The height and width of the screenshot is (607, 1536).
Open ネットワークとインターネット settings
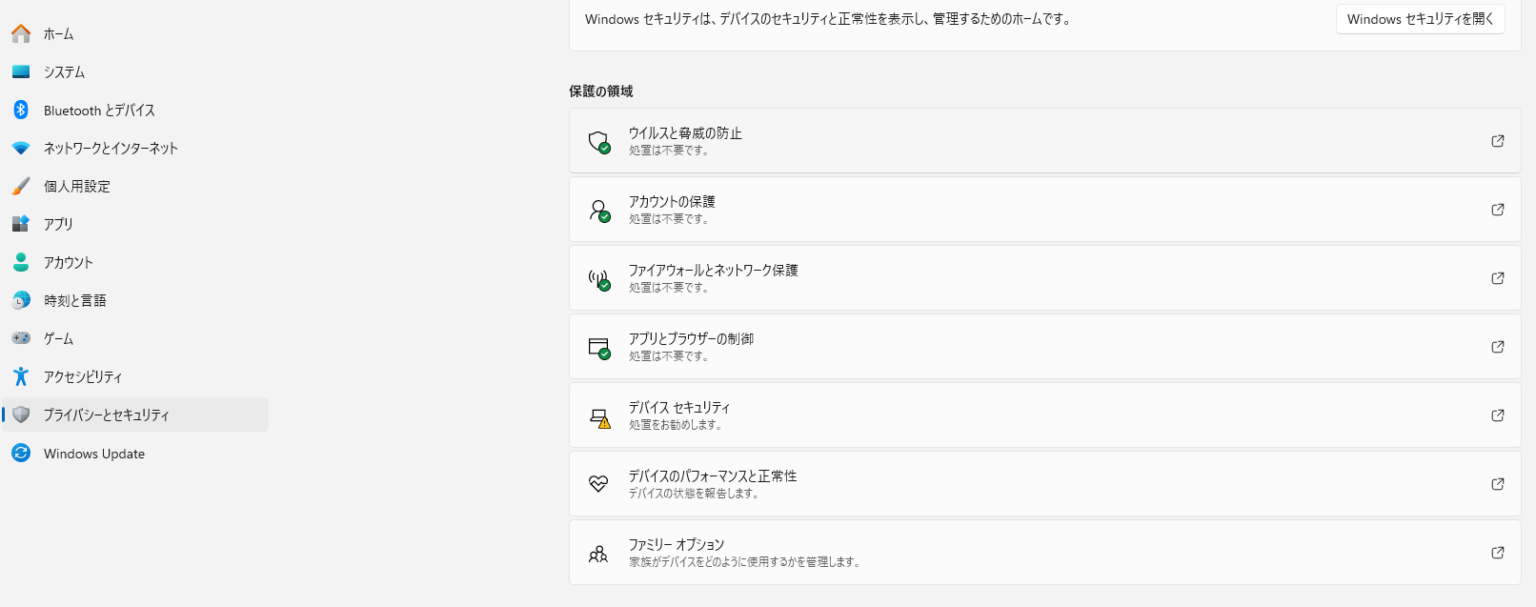click(110, 148)
